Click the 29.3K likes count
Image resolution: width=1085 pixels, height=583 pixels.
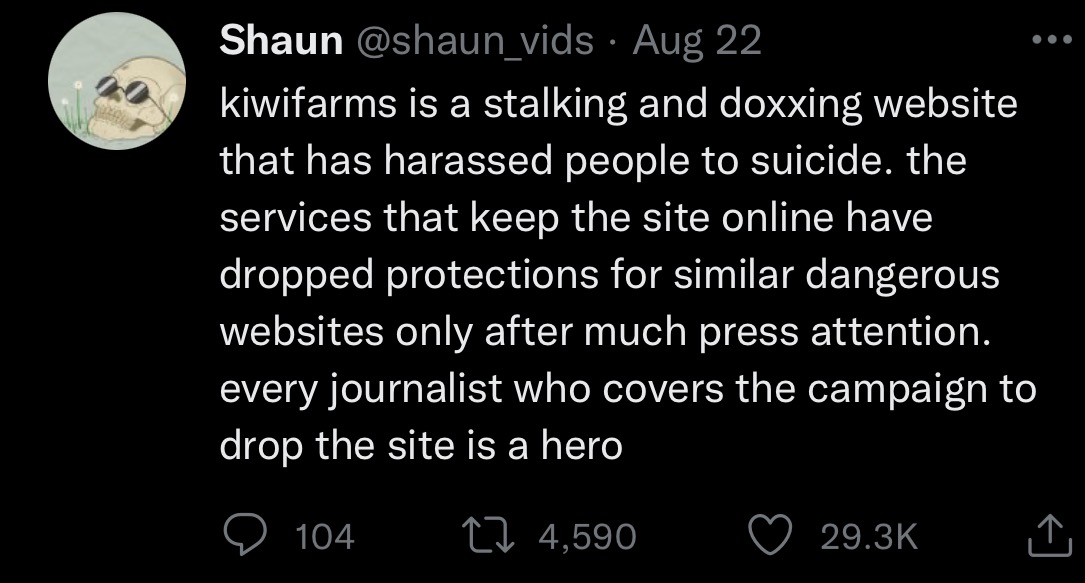click(x=870, y=537)
